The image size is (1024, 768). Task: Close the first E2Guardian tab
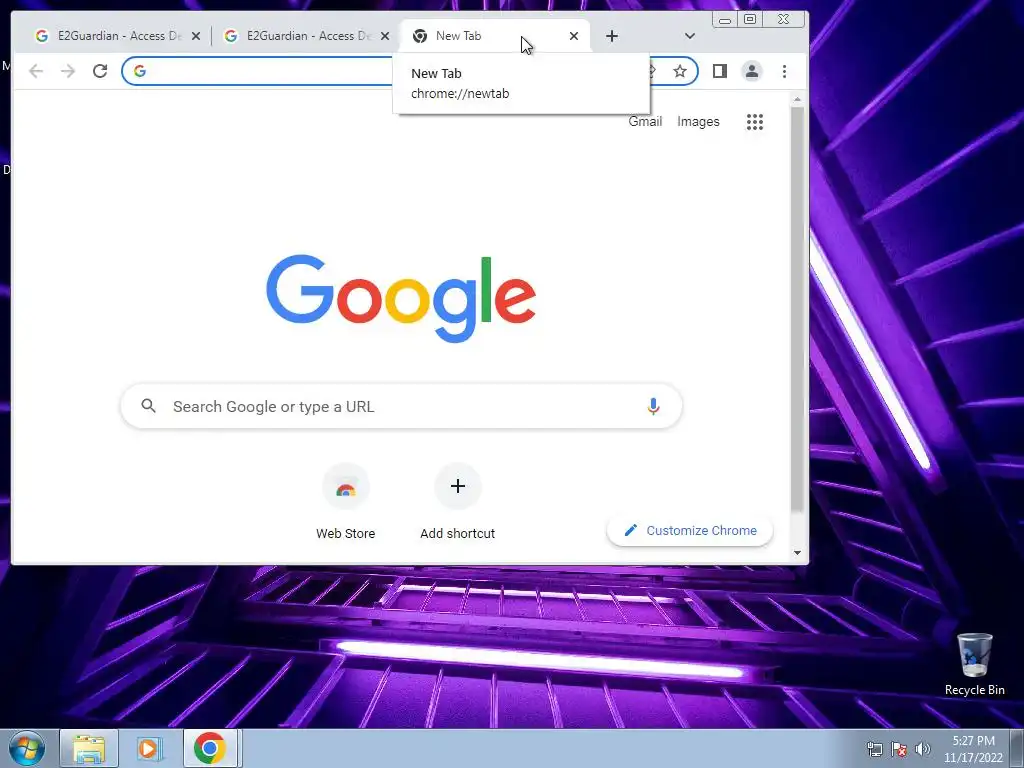(195, 36)
